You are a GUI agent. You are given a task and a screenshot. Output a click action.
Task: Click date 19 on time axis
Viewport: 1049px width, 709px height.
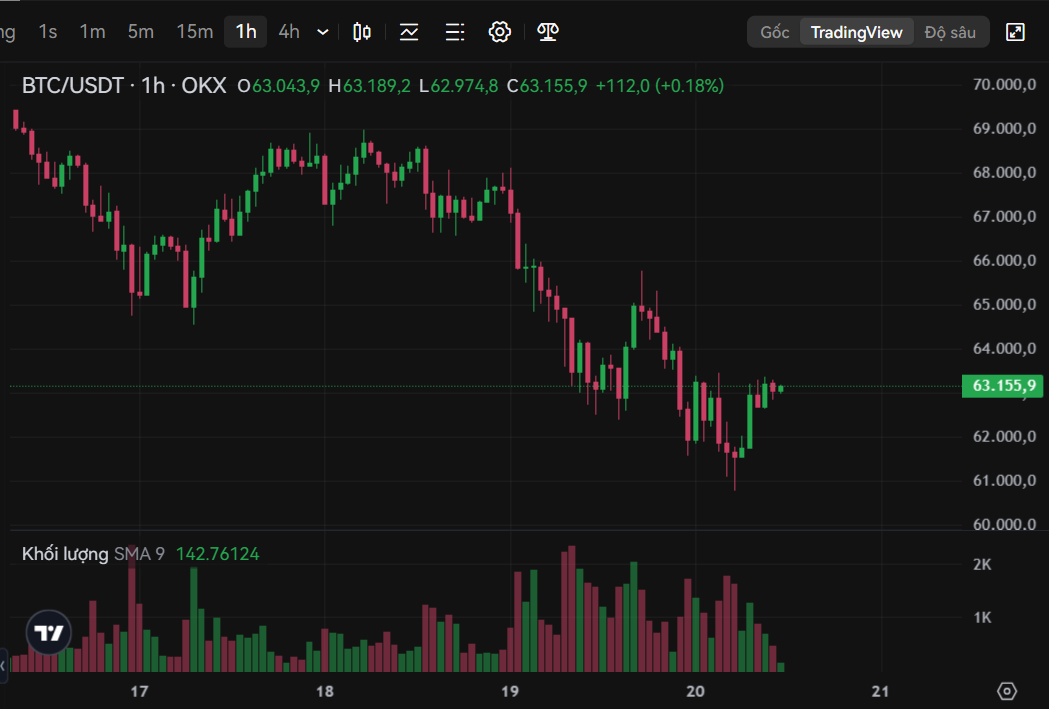tap(510, 691)
